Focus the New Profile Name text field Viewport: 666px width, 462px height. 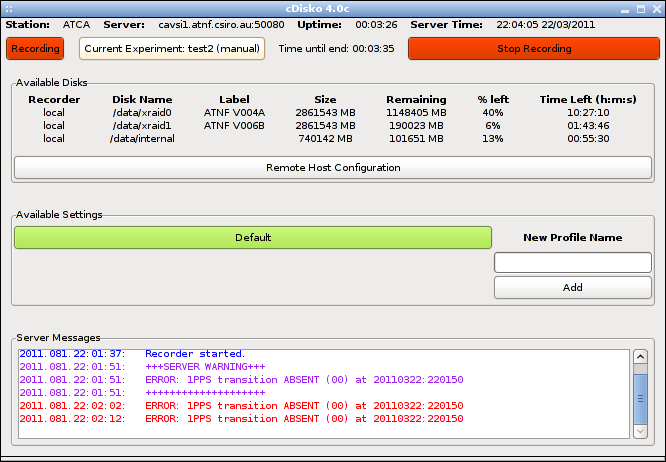[x=572, y=263]
